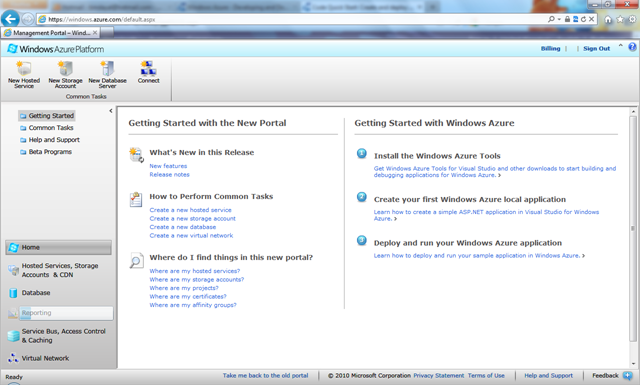
Task: Click the step 1 numbered circle icon
Action: [x=362, y=154]
